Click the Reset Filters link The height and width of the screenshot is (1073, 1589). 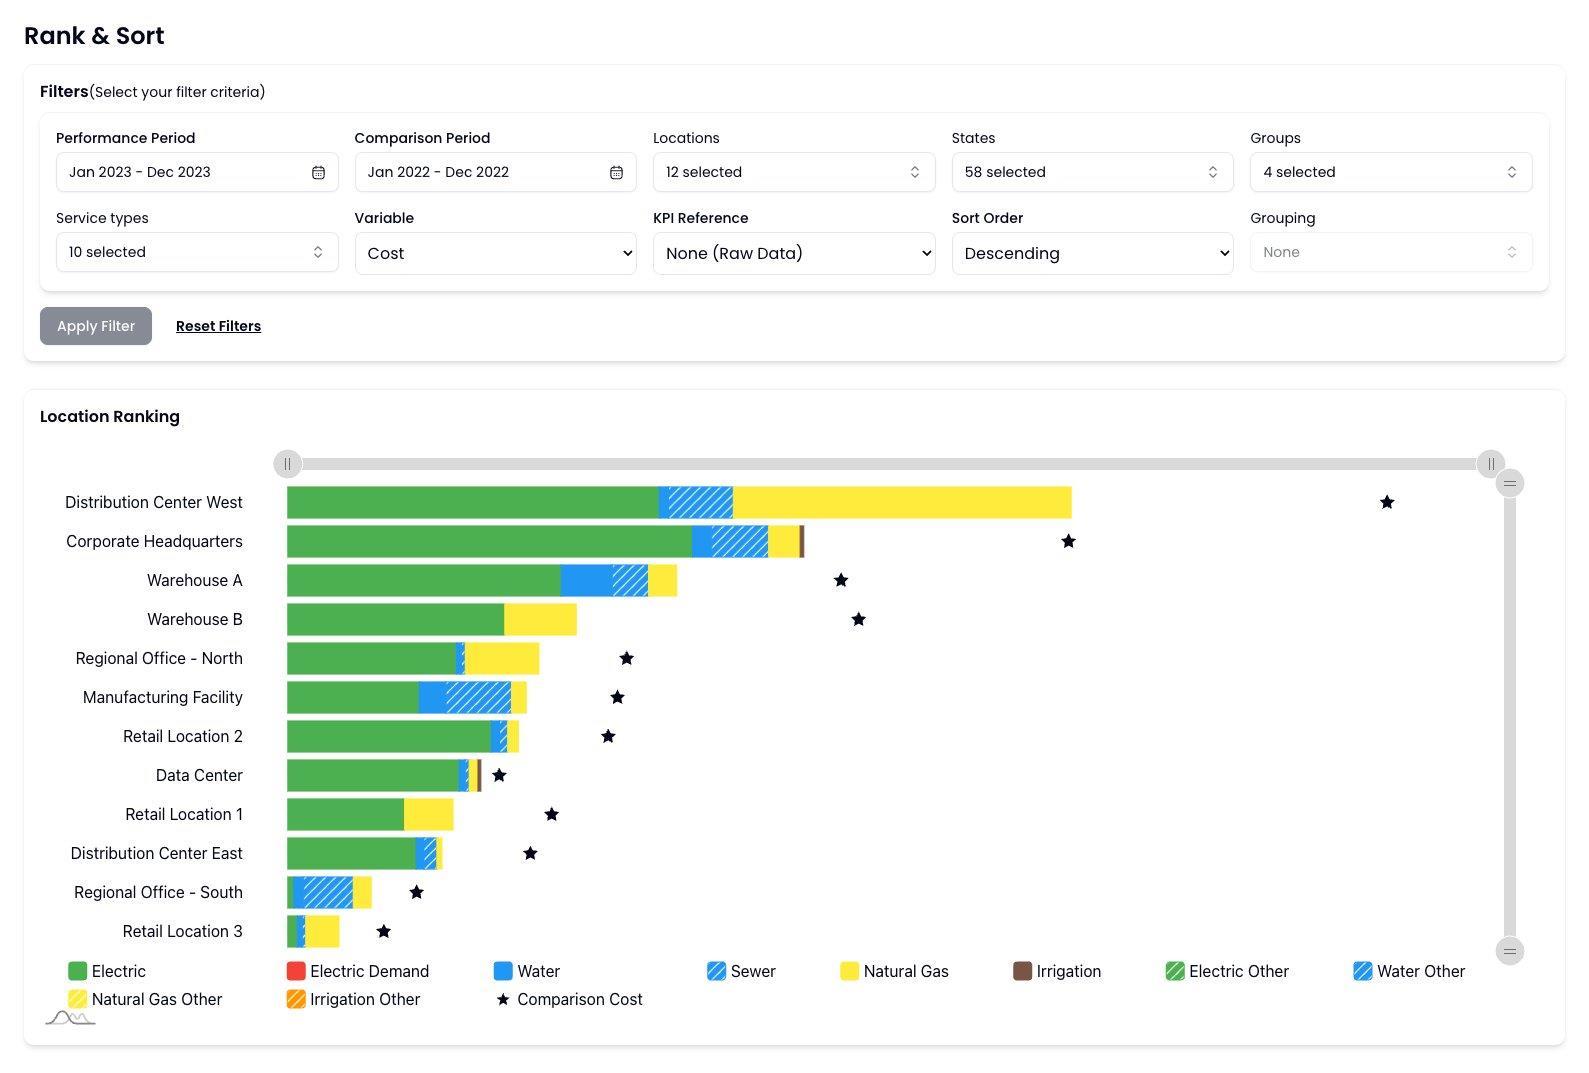[x=218, y=326]
